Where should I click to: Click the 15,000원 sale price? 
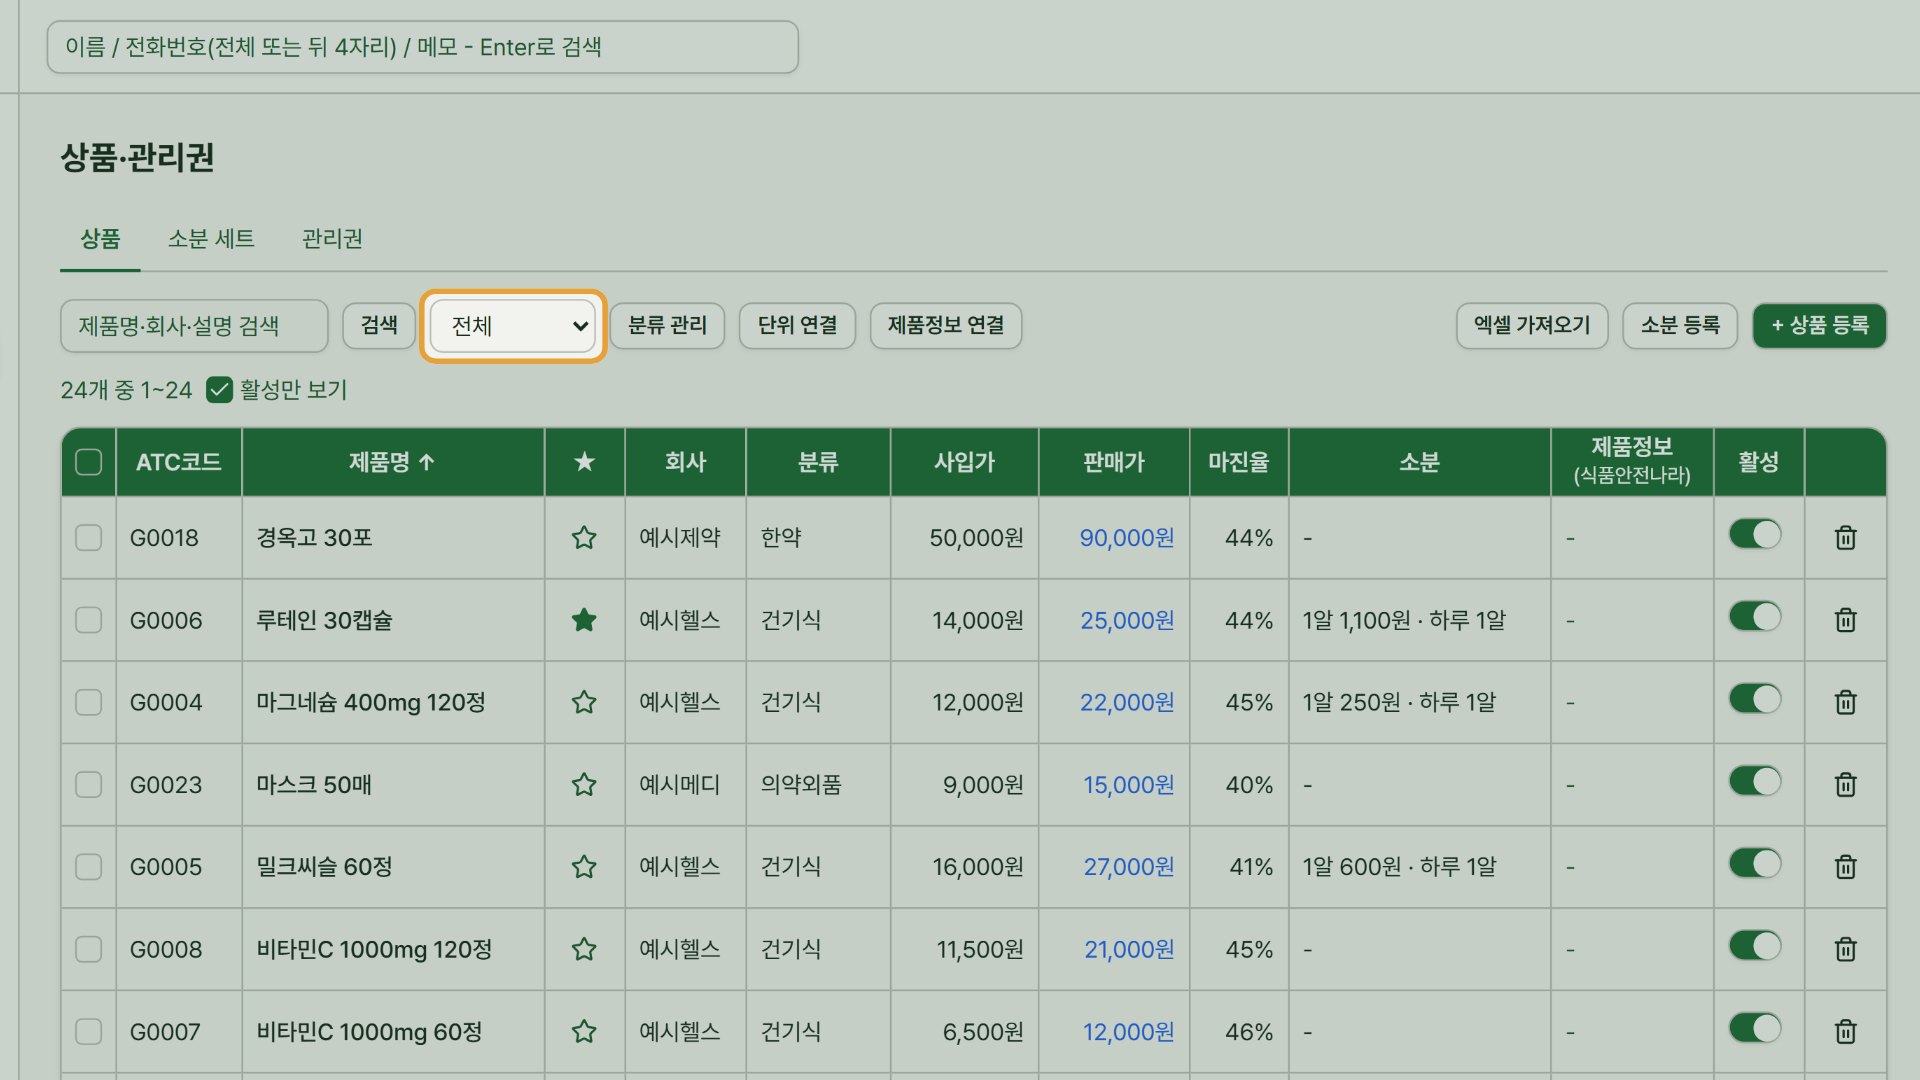tap(1129, 785)
